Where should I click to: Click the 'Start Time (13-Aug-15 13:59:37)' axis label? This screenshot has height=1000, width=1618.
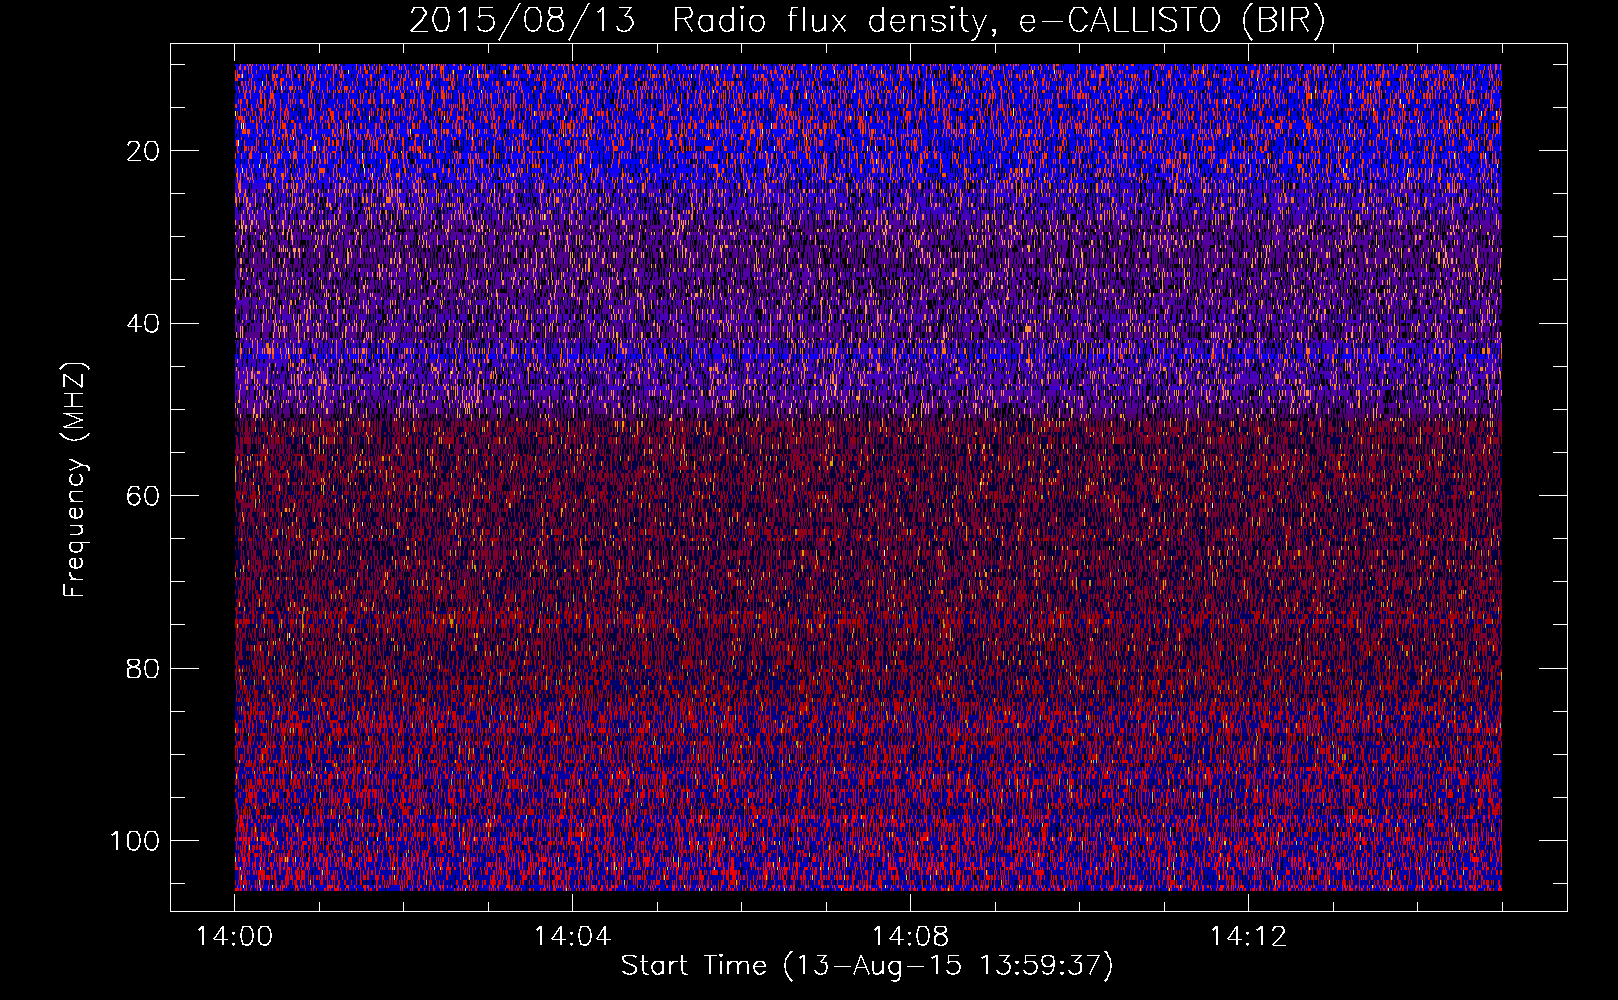[x=867, y=966]
